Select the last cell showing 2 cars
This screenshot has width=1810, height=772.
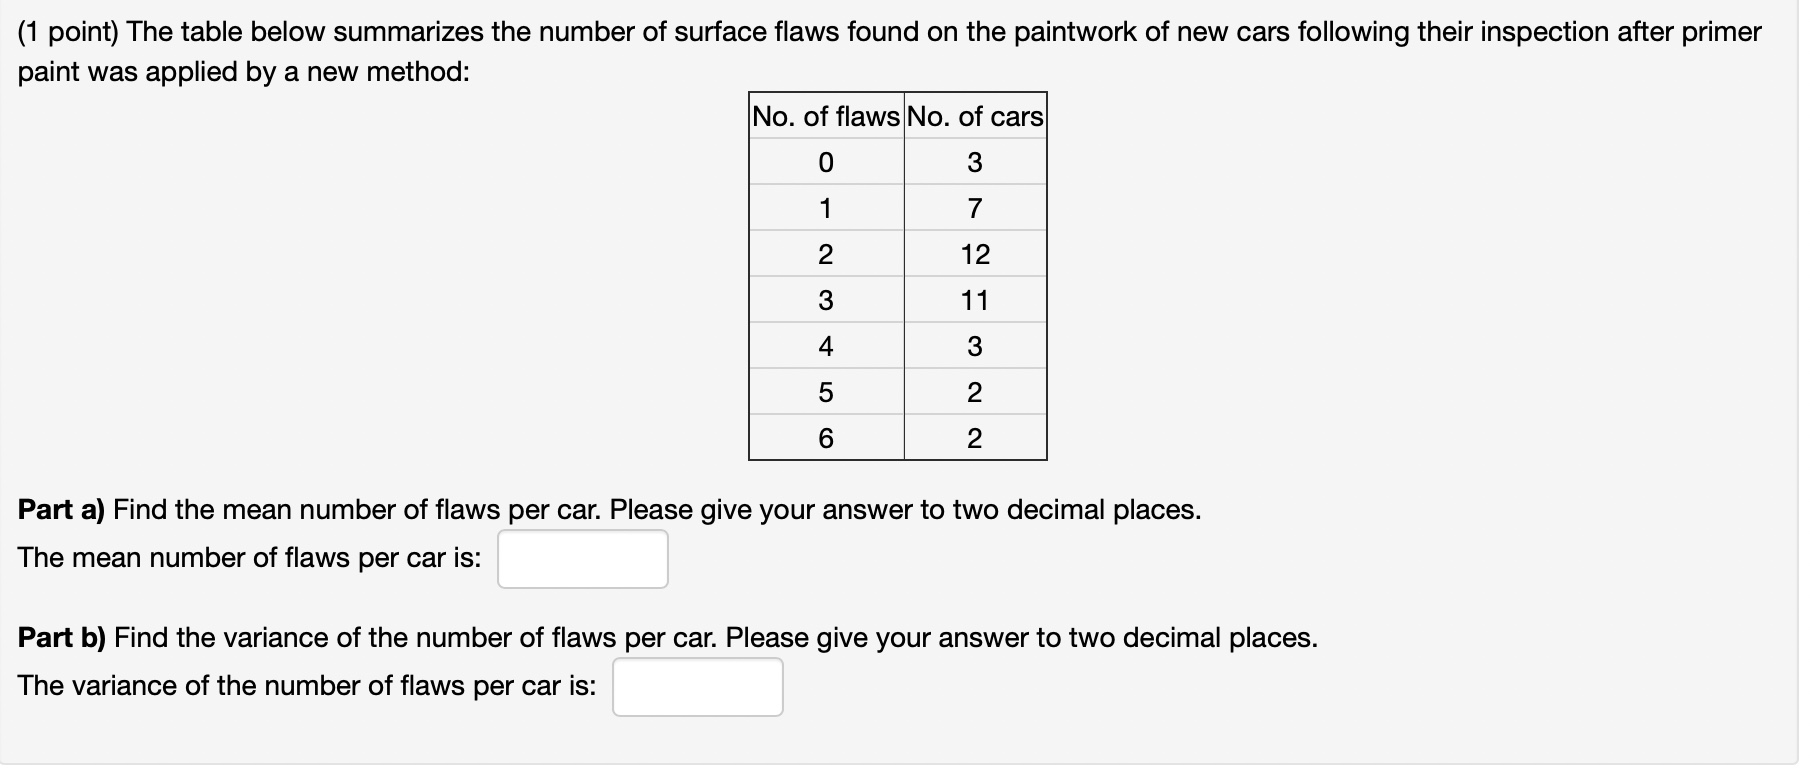pos(974,438)
